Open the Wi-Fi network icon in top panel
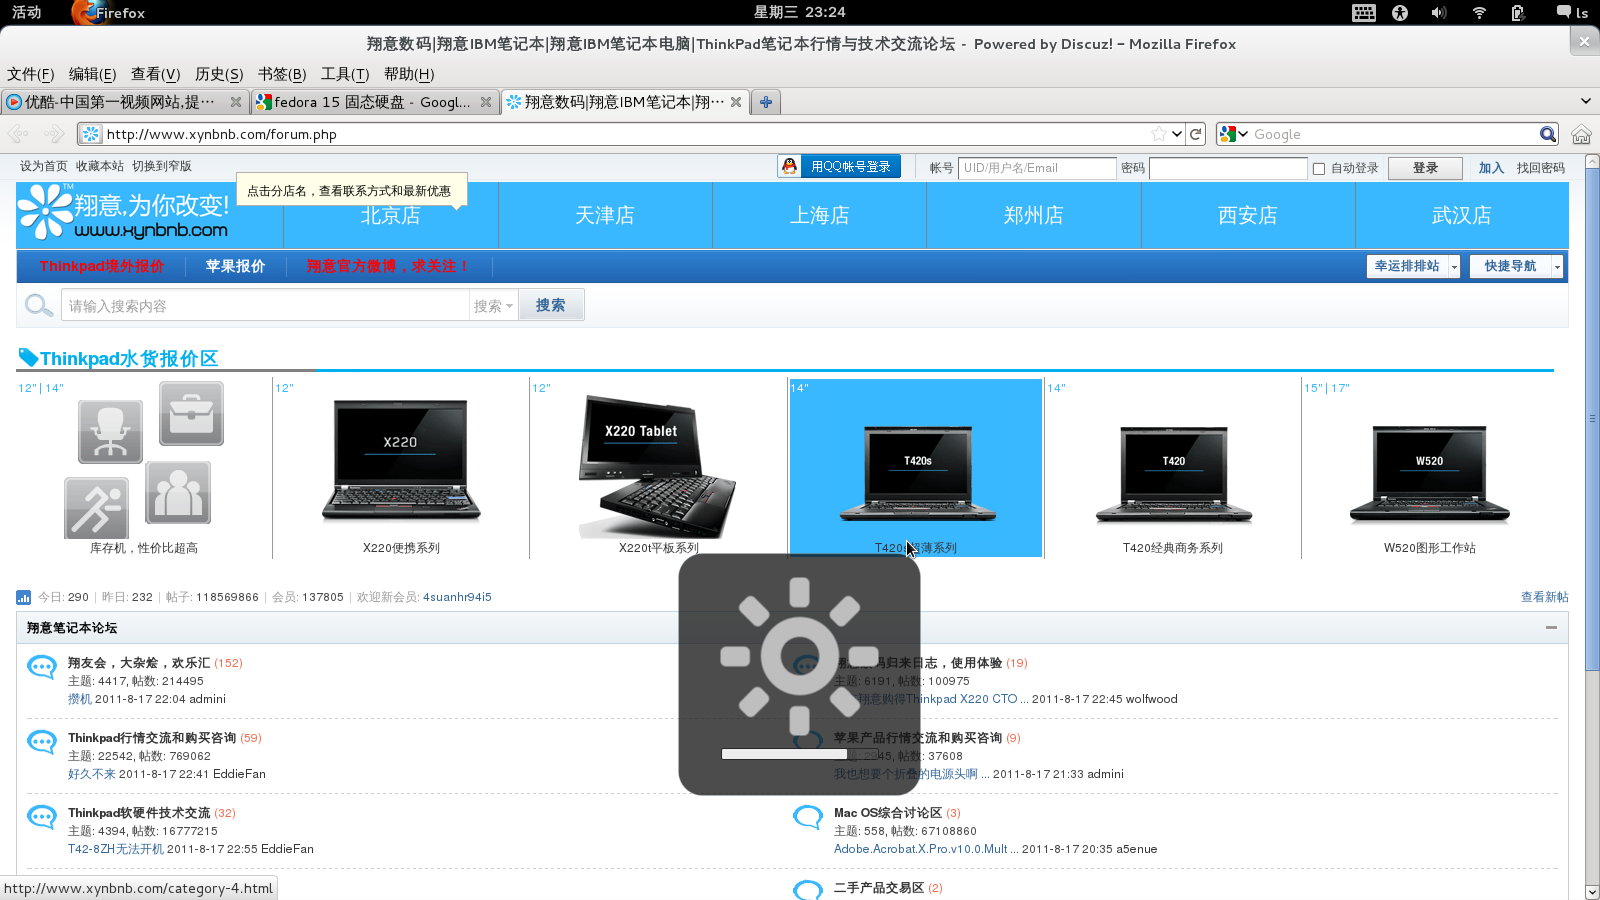Image resolution: width=1600 pixels, height=900 pixels. coord(1479,12)
